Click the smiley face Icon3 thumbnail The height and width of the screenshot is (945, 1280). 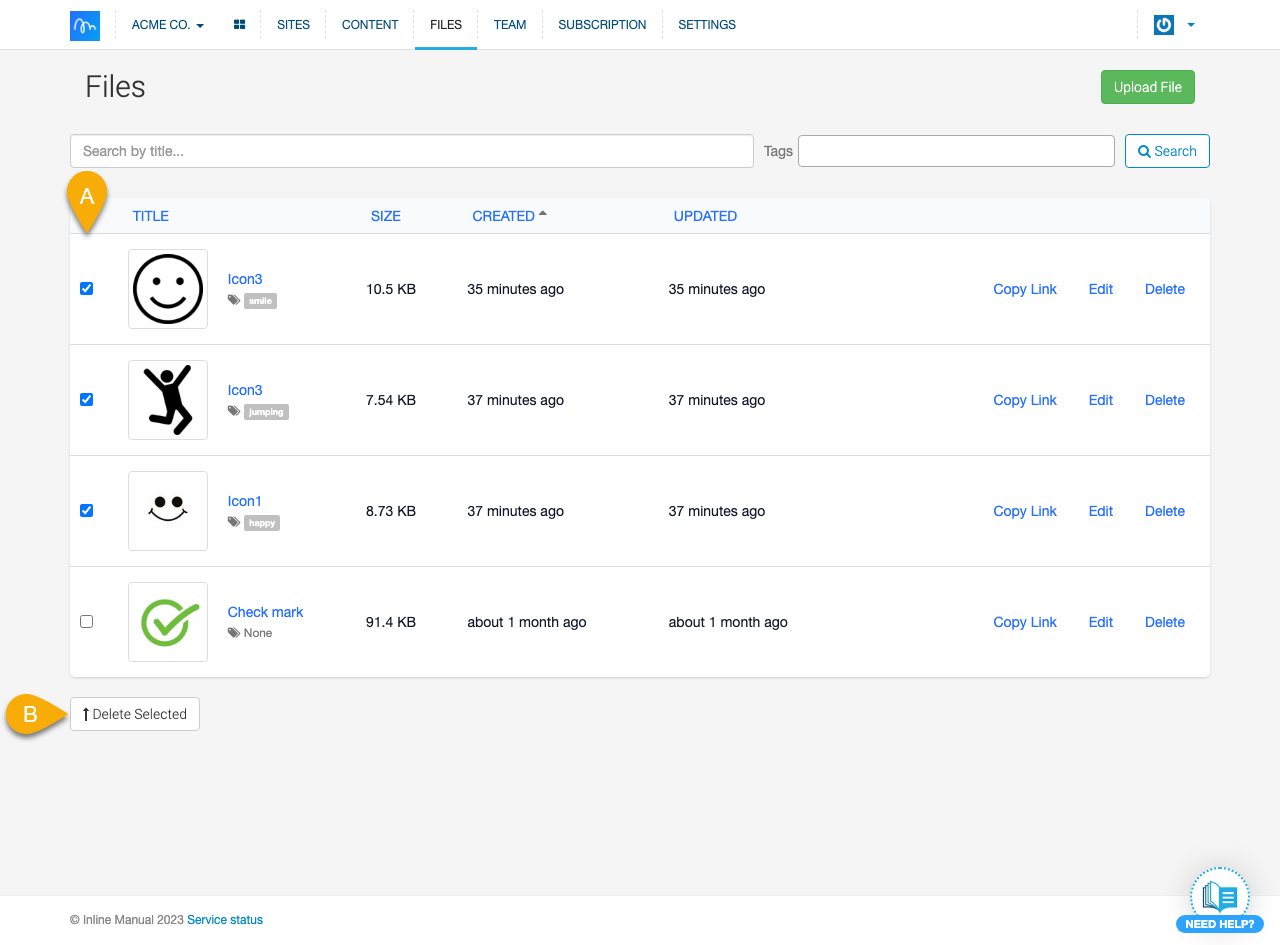168,289
